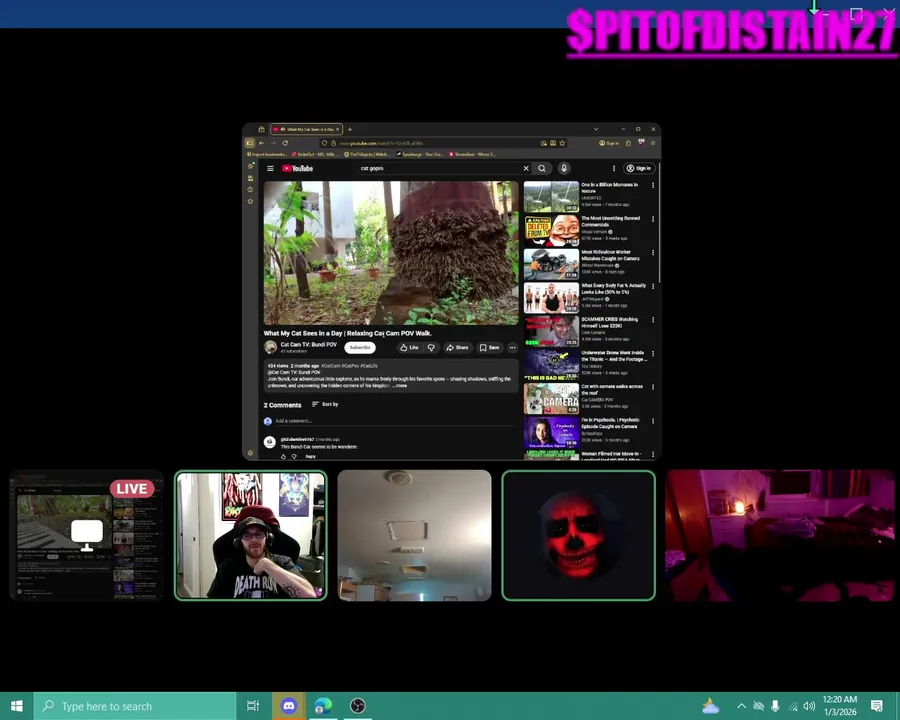Reply to the 'This Bundi Cat' comment

click(x=311, y=456)
